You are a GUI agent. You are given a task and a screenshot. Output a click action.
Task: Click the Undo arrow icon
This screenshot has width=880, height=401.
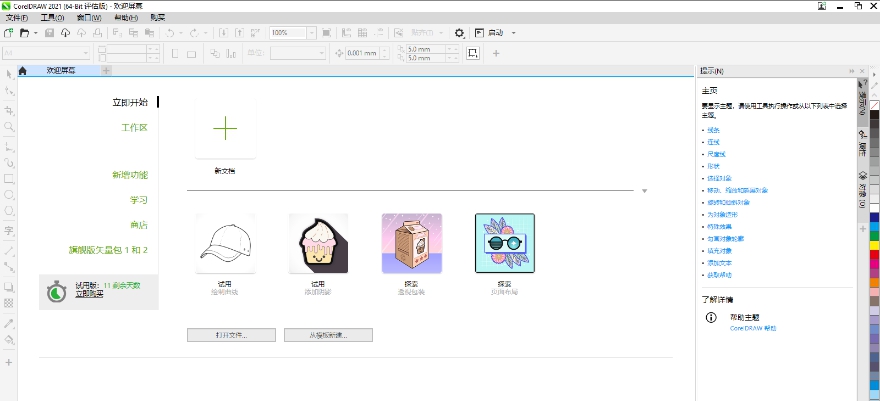coord(169,33)
